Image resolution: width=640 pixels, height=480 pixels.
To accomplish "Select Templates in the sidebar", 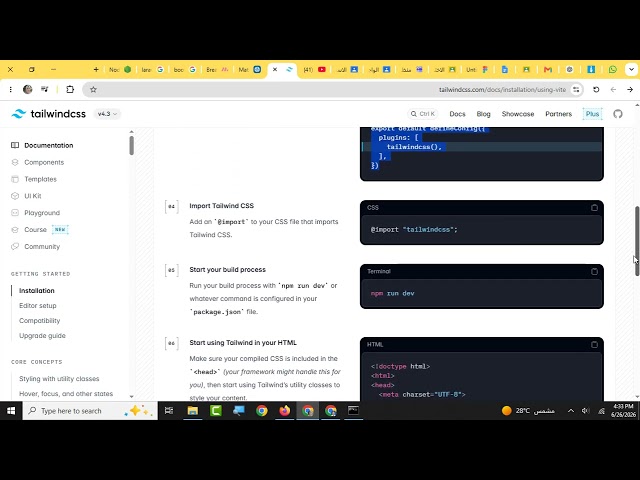I will click(x=34, y=179).
